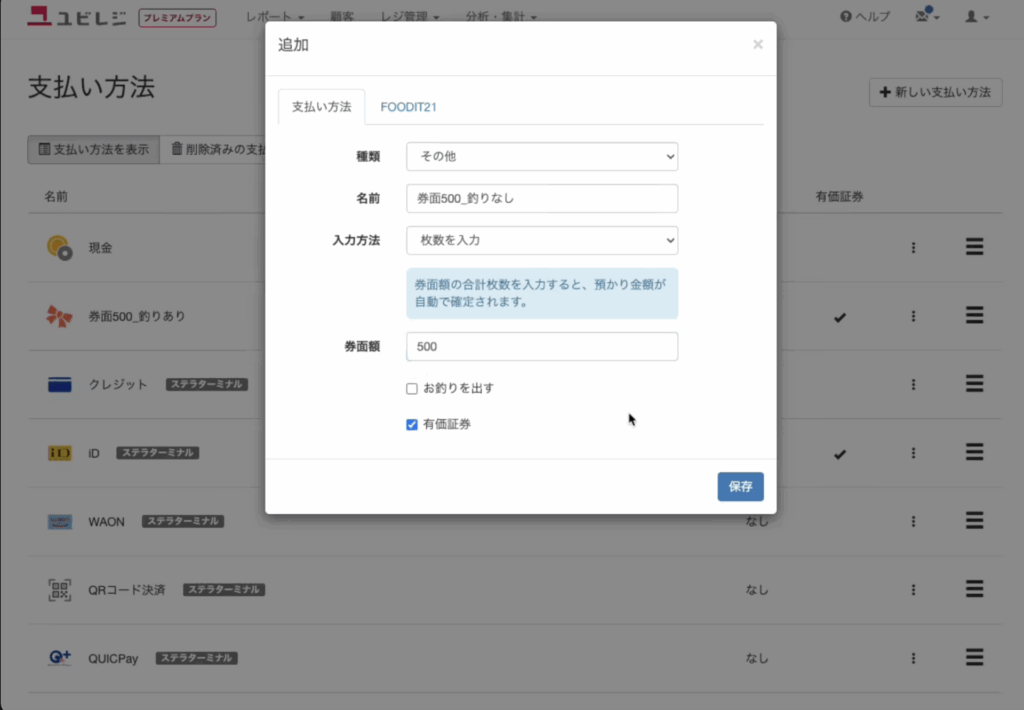The image size is (1024, 710).
Task: Expand the user account dropdown in header
Action: tap(976, 17)
